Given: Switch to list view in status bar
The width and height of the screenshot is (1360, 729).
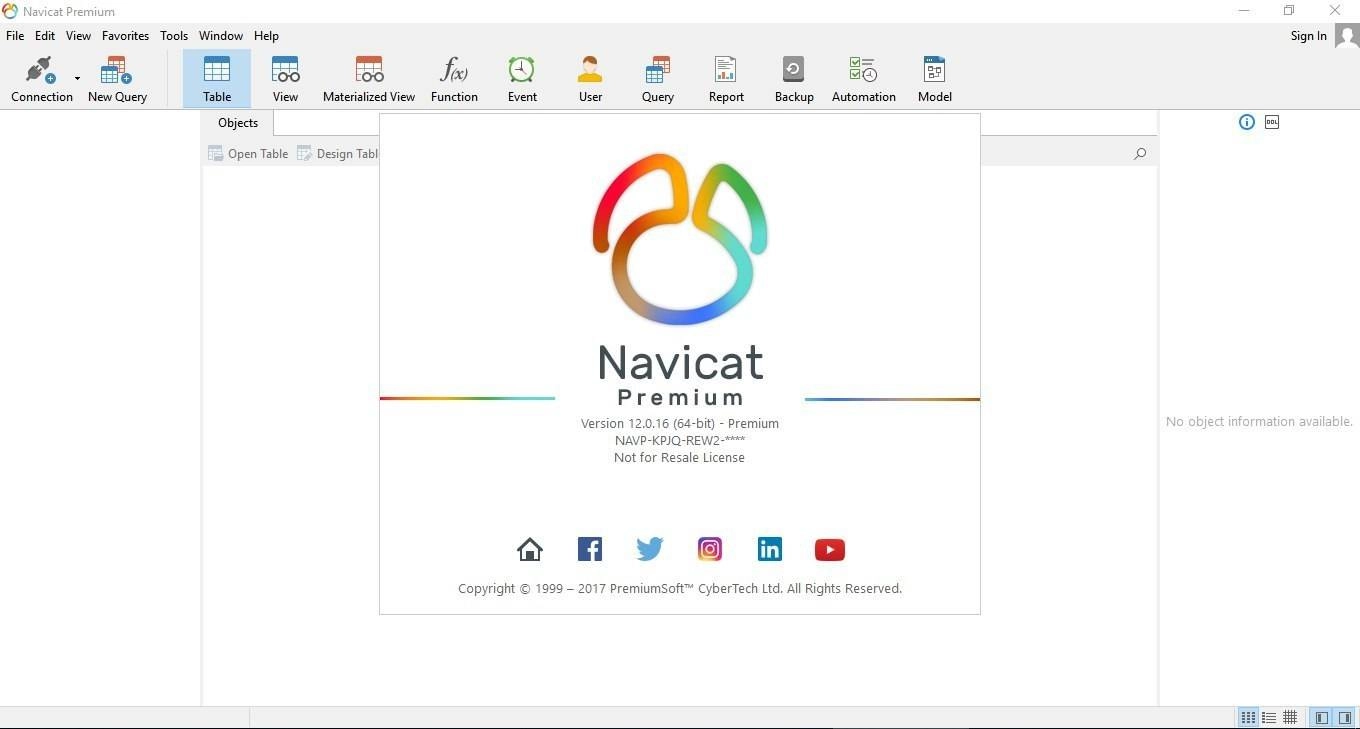Looking at the screenshot, I should pos(1269,718).
